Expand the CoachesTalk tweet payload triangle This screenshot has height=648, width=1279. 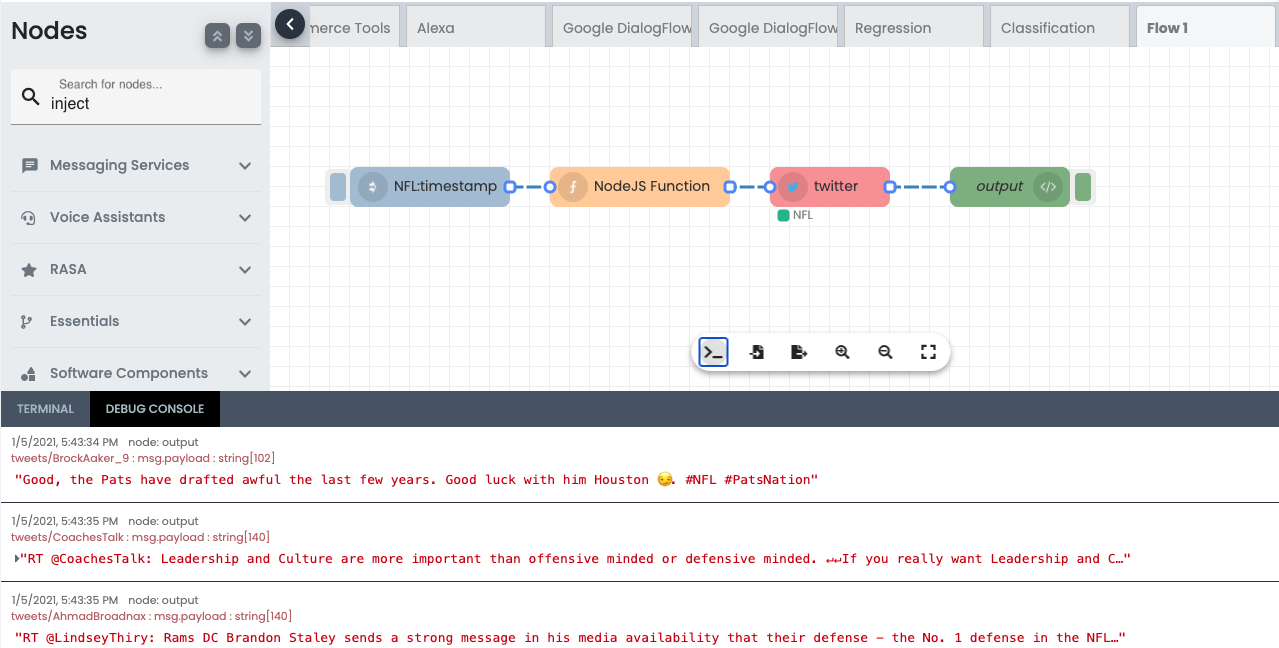(x=17, y=559)
